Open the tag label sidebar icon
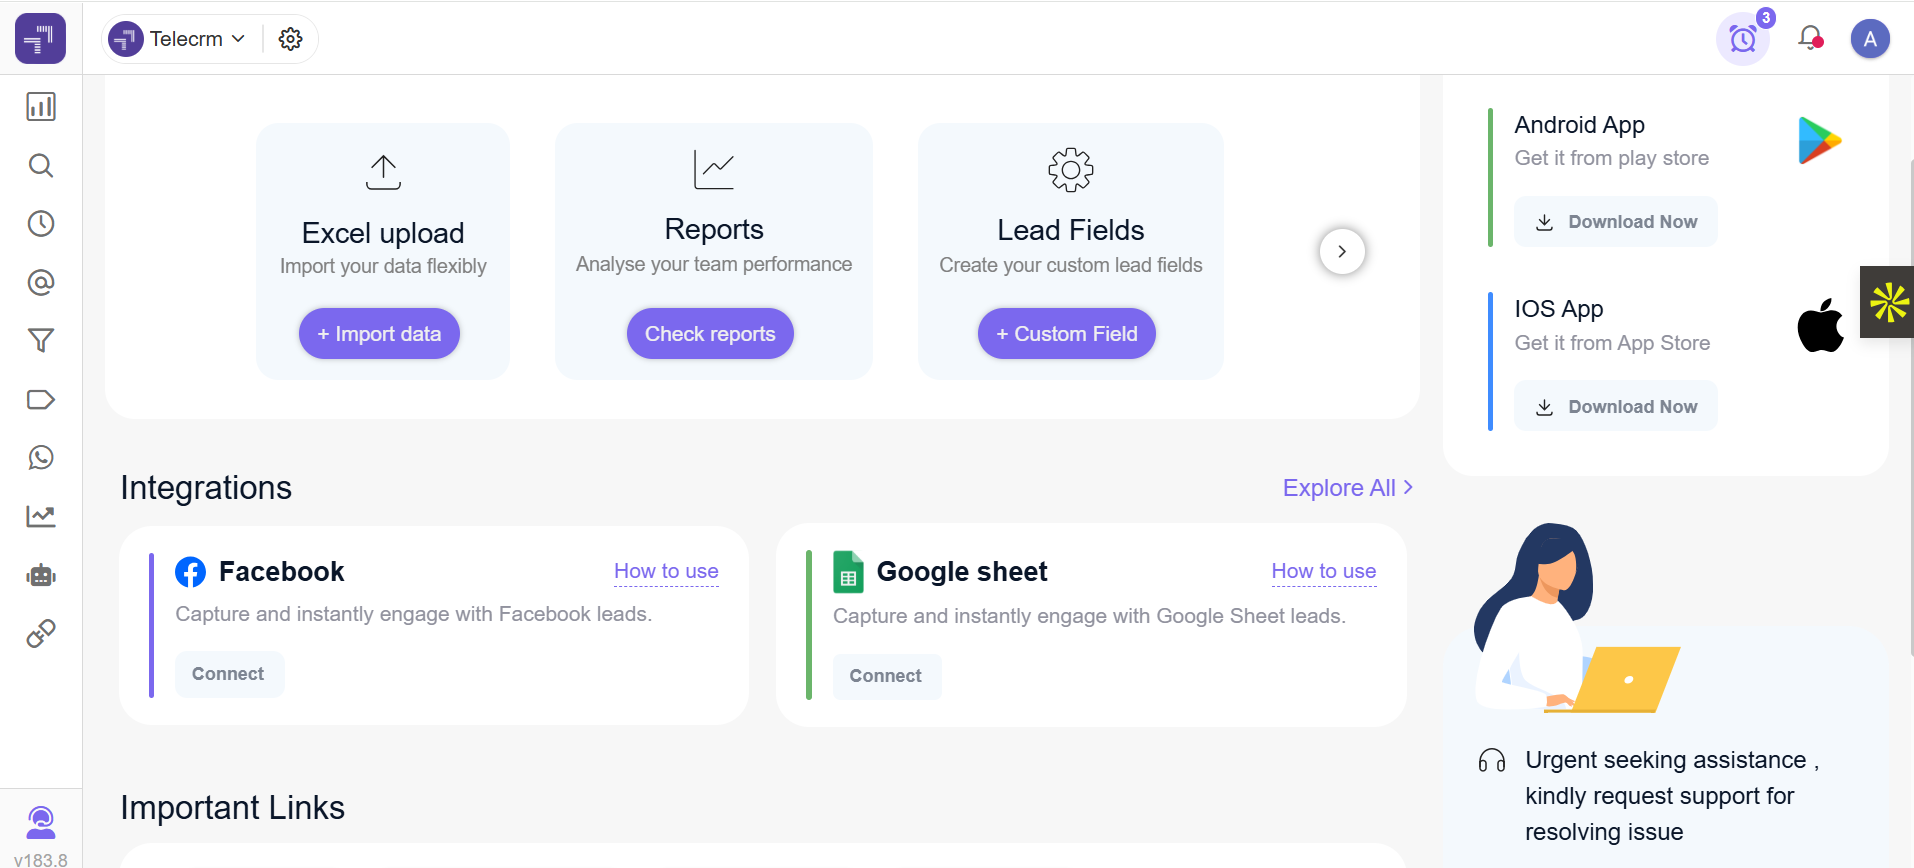Image resolution: width=1914 pixels, height=868 pixels. [41, 400]
